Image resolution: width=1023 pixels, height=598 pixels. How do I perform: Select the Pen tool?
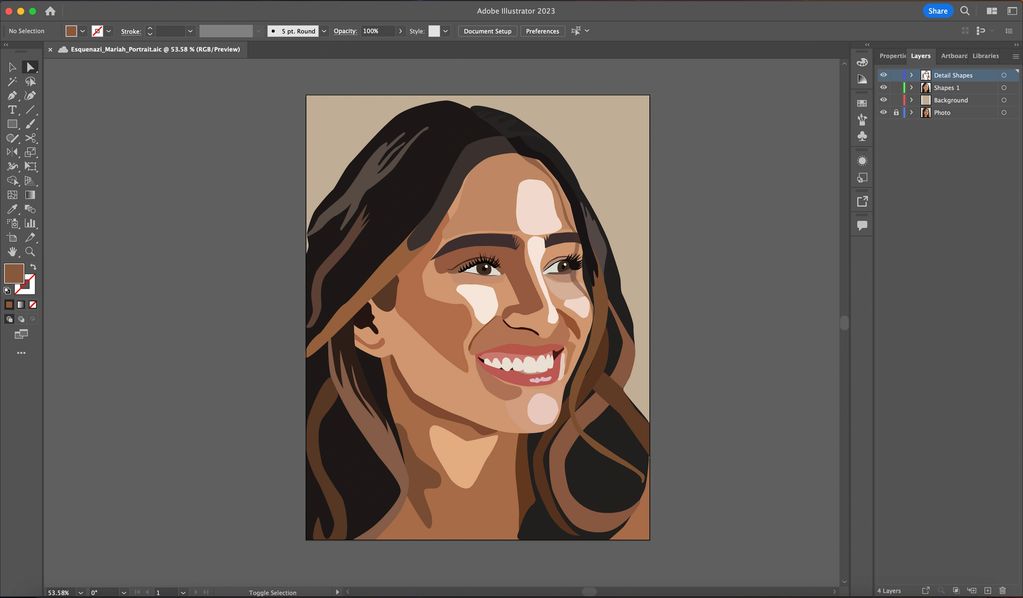[12, 96]
